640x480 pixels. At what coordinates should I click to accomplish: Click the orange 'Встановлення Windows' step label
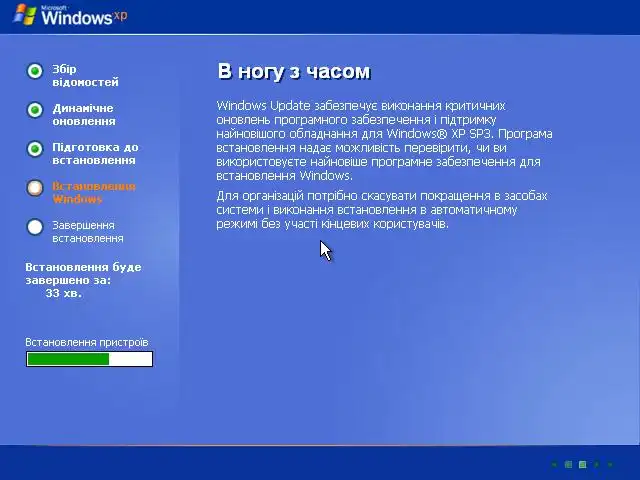93,193
